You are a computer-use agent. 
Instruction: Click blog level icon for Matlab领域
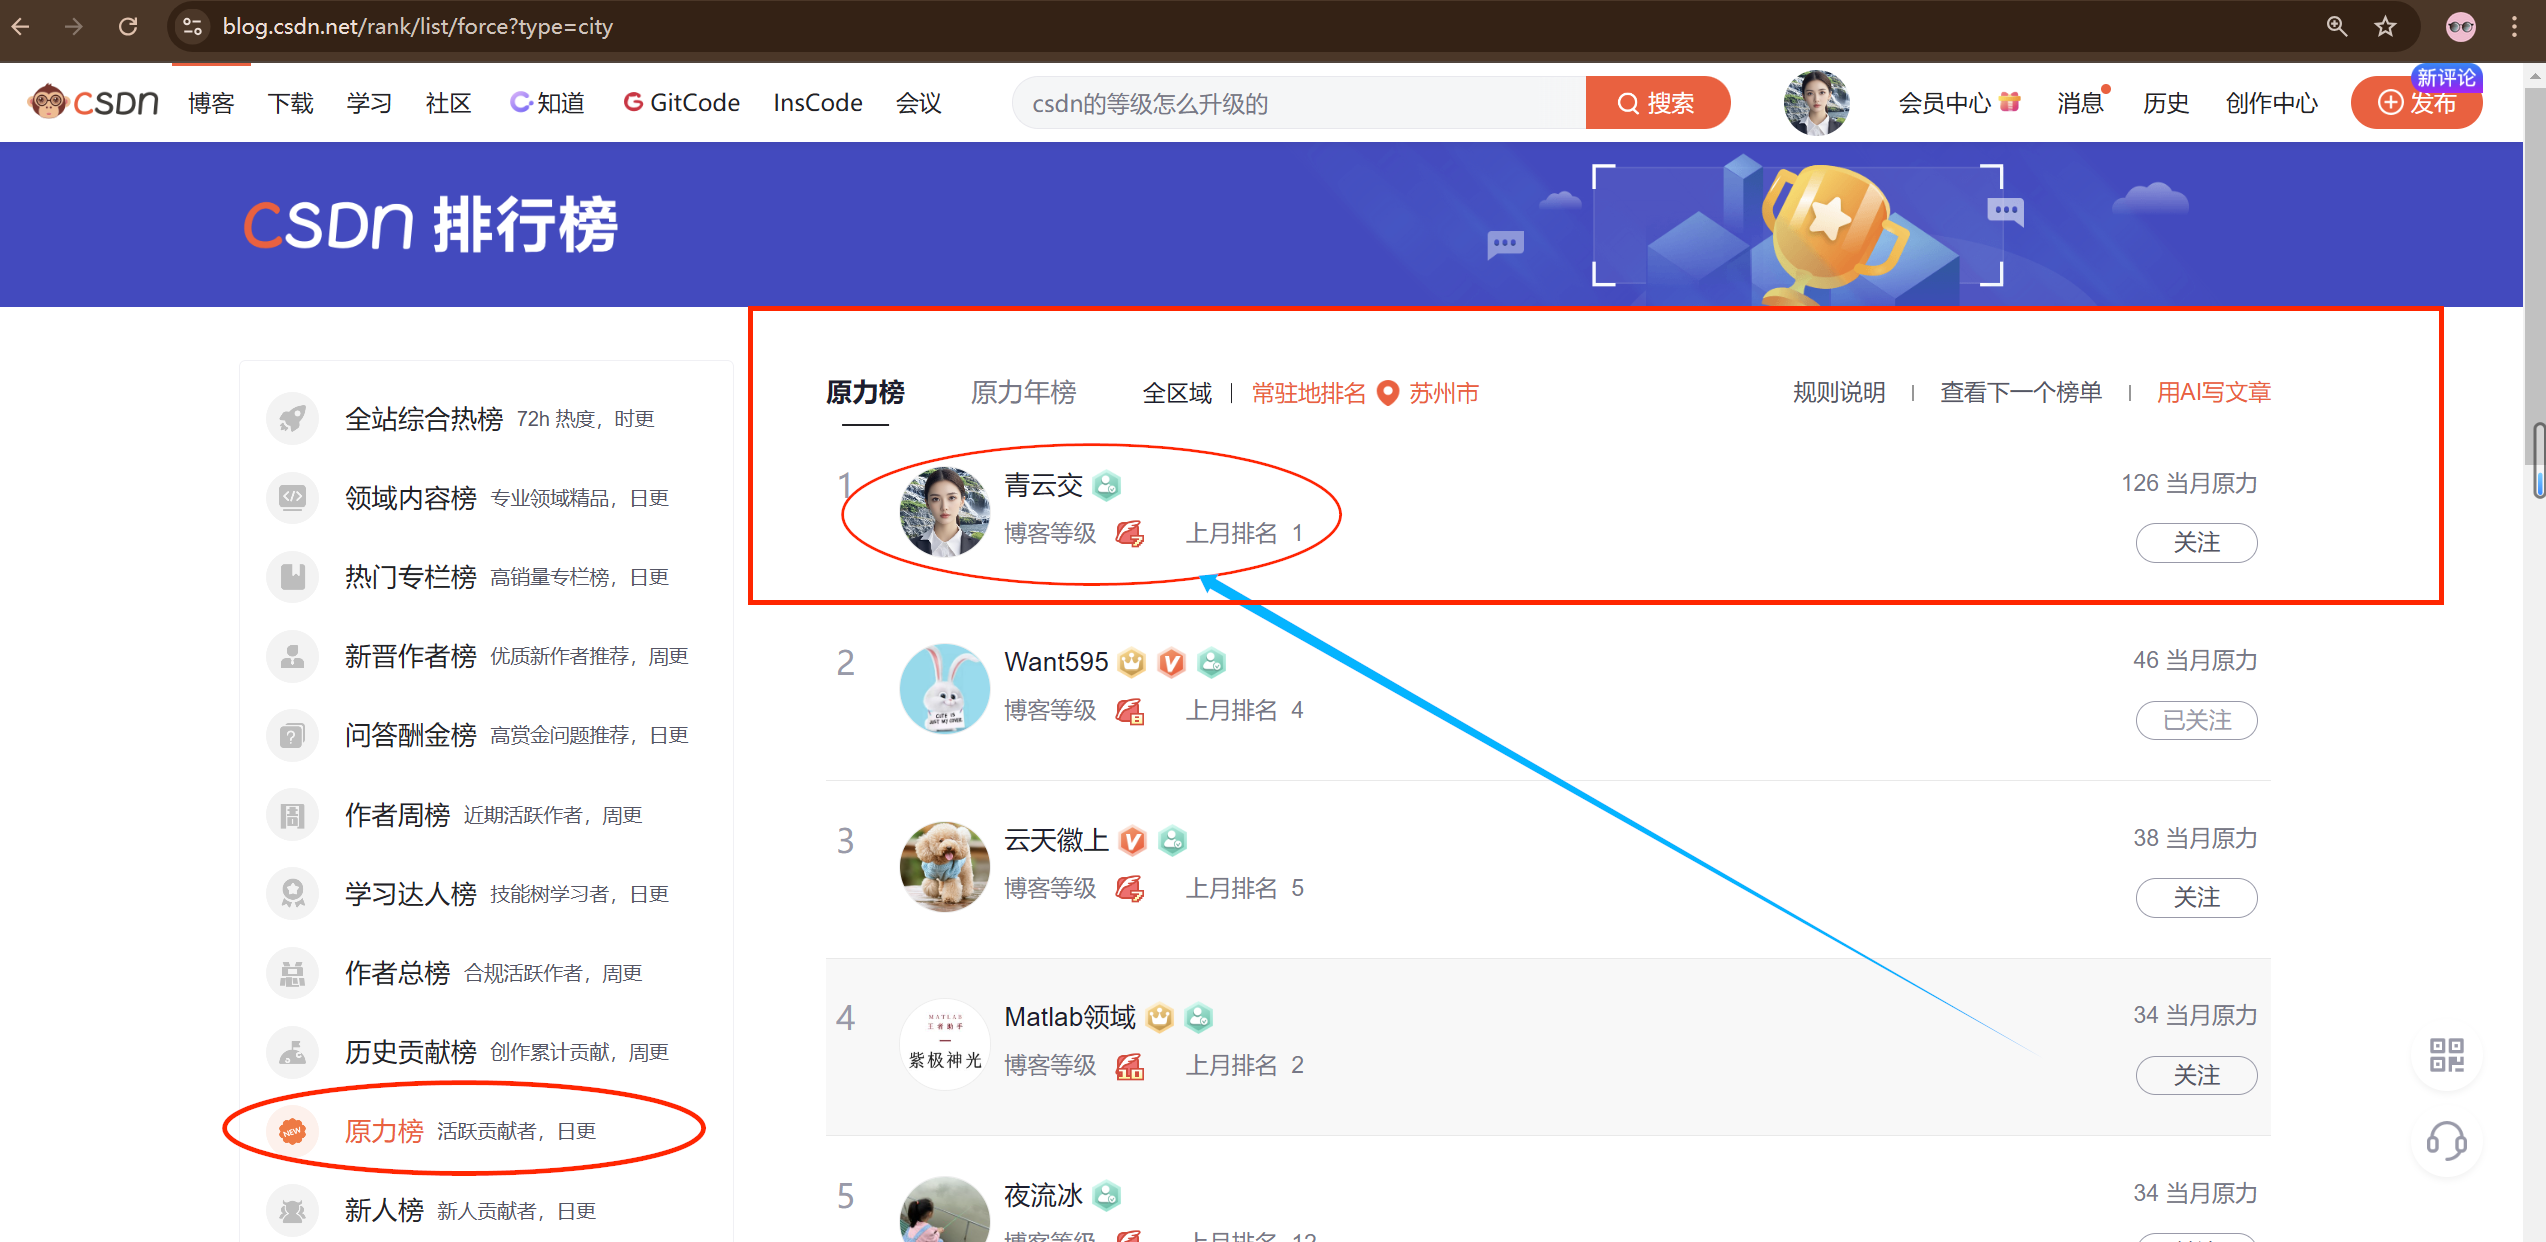(1129, 1066)
